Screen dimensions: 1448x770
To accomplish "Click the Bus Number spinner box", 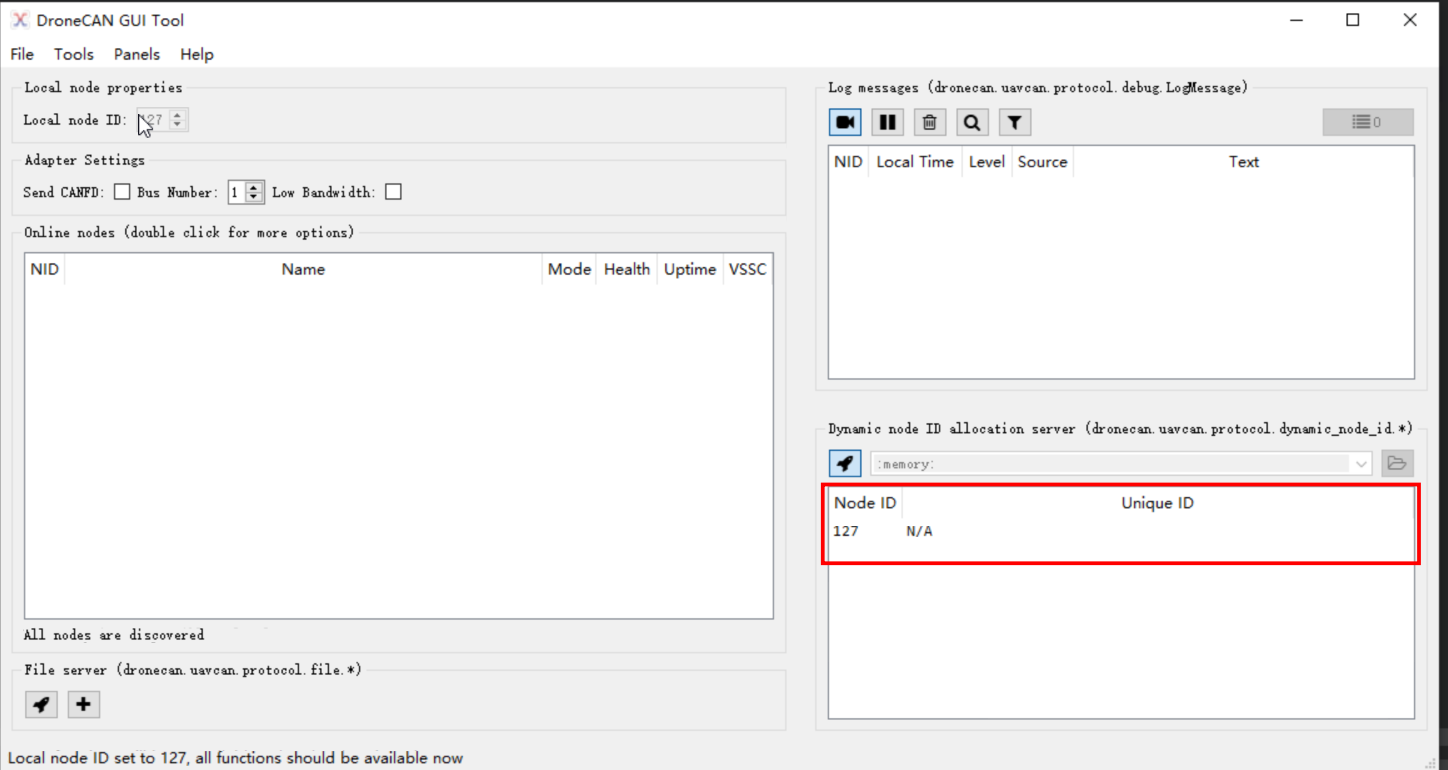I will point(238,192).
